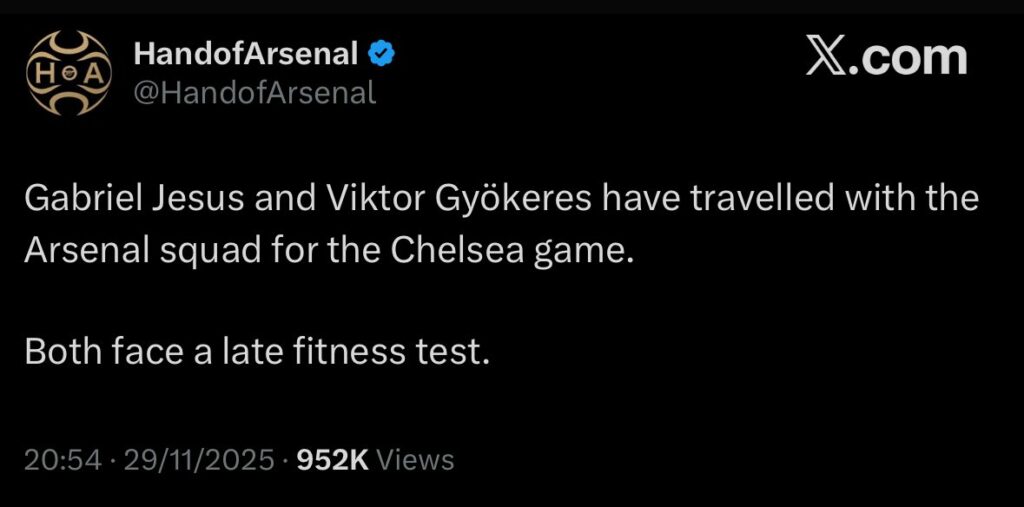Click the X logo in the watermark
Image resolution: width=1024 pixels, height=507 pixels.
tap(826, 58)
